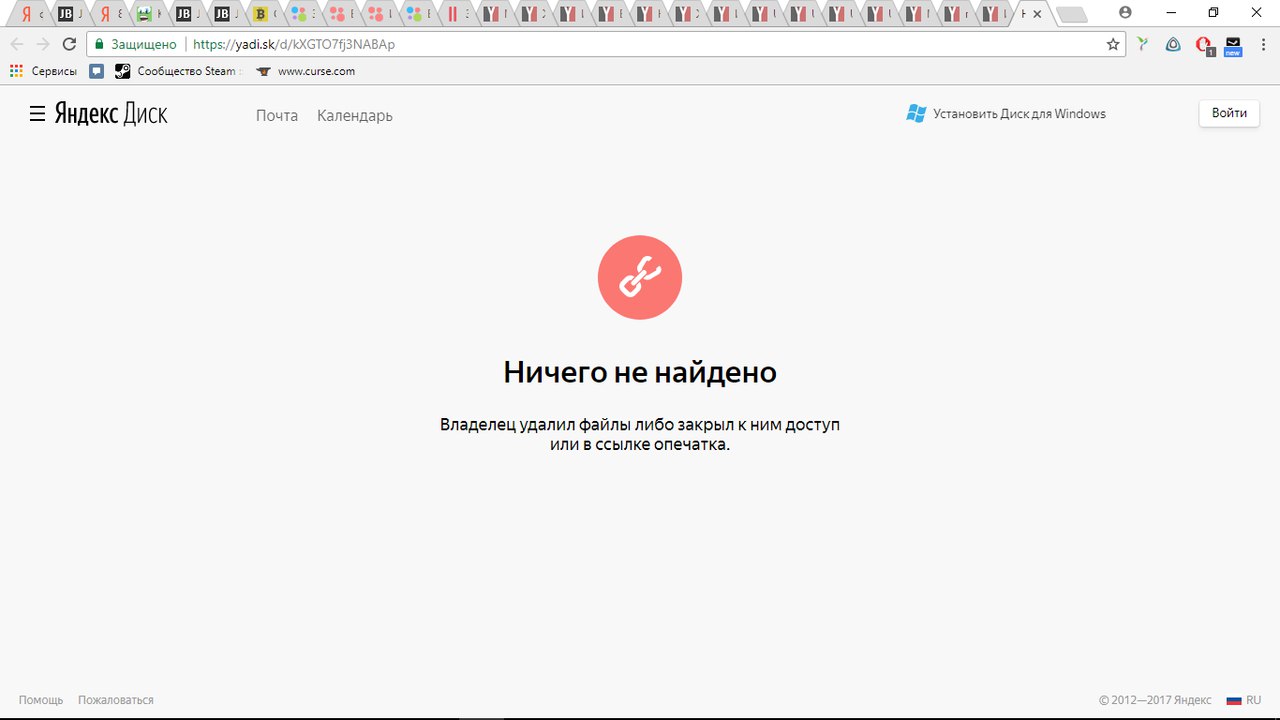This screenshot has height=720, width=1280.
Task: Click the green-yellow sprout extension icon
Action: point(1143,44)
